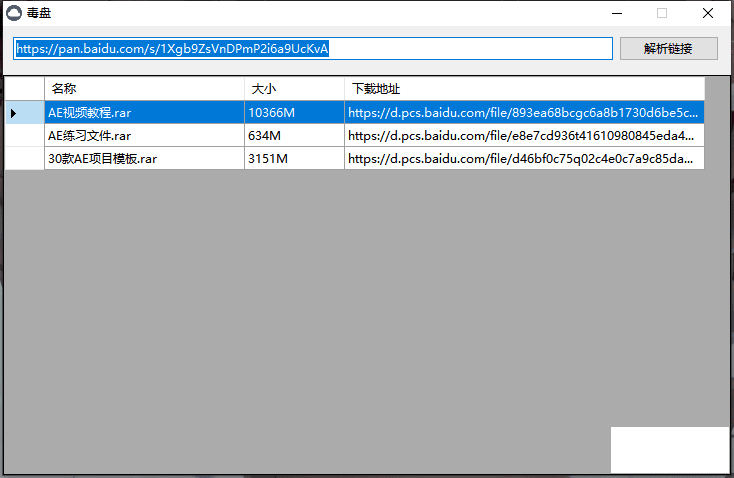Click the select-all corner cell of the table
This screenshot has width=734, height=478.
tap(24, 88)
